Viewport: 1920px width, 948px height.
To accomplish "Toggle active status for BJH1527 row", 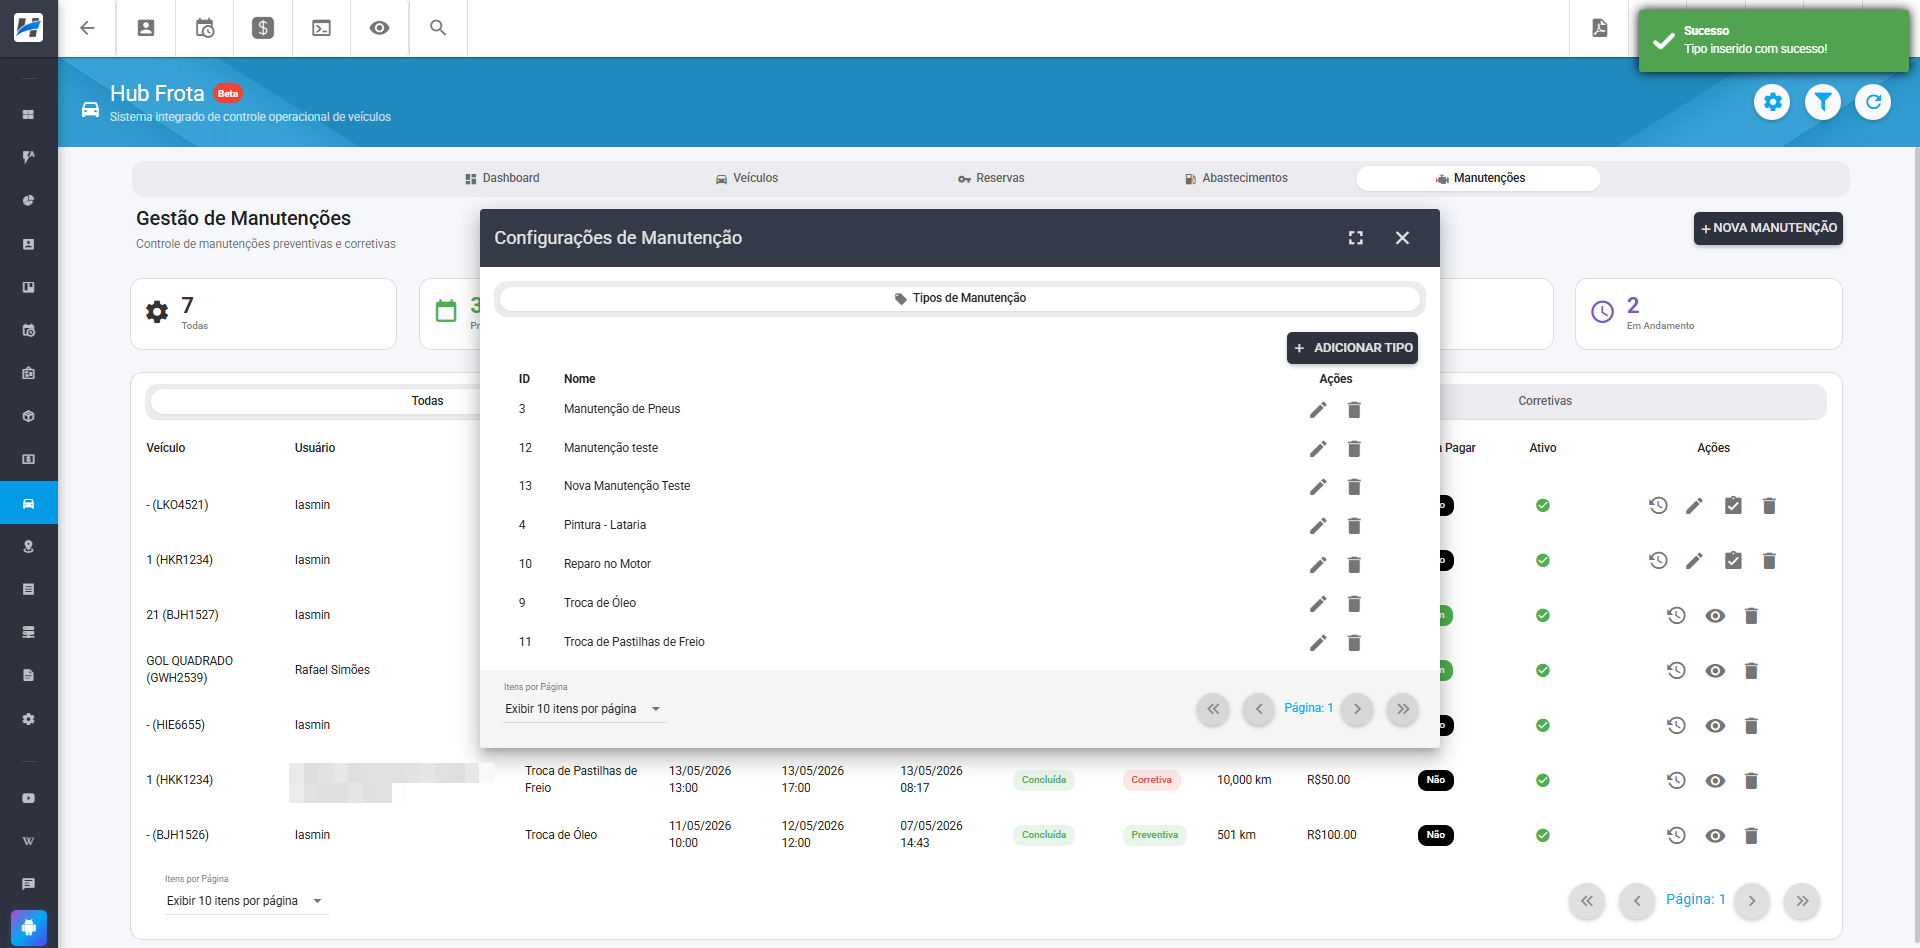I will pos(1543,616).
